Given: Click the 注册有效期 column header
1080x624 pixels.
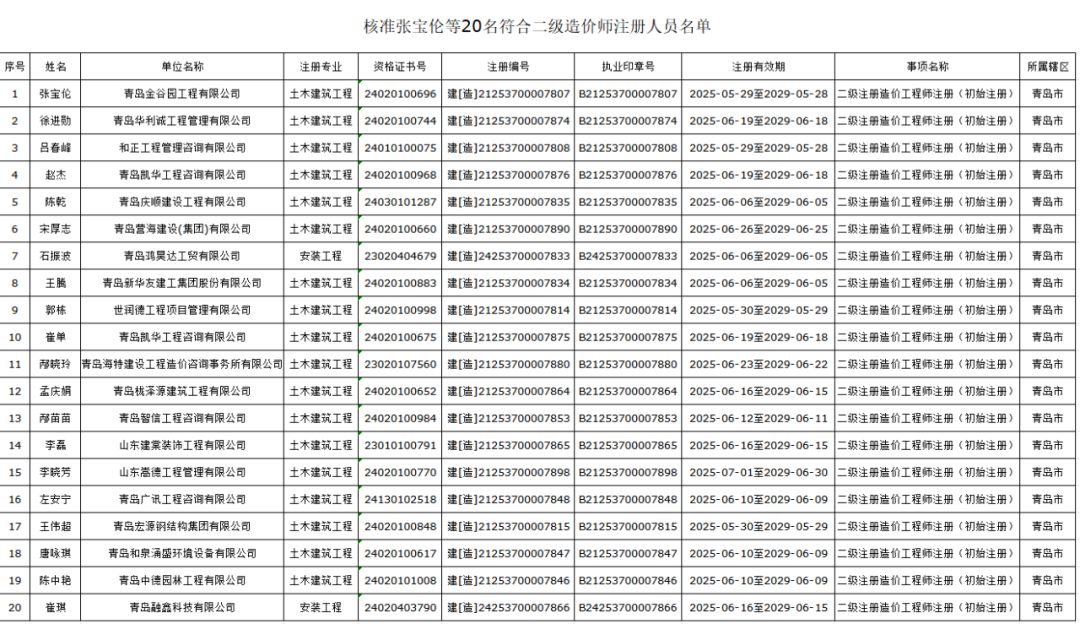Looking at the screenshot, I should click(x=758, y=67).
